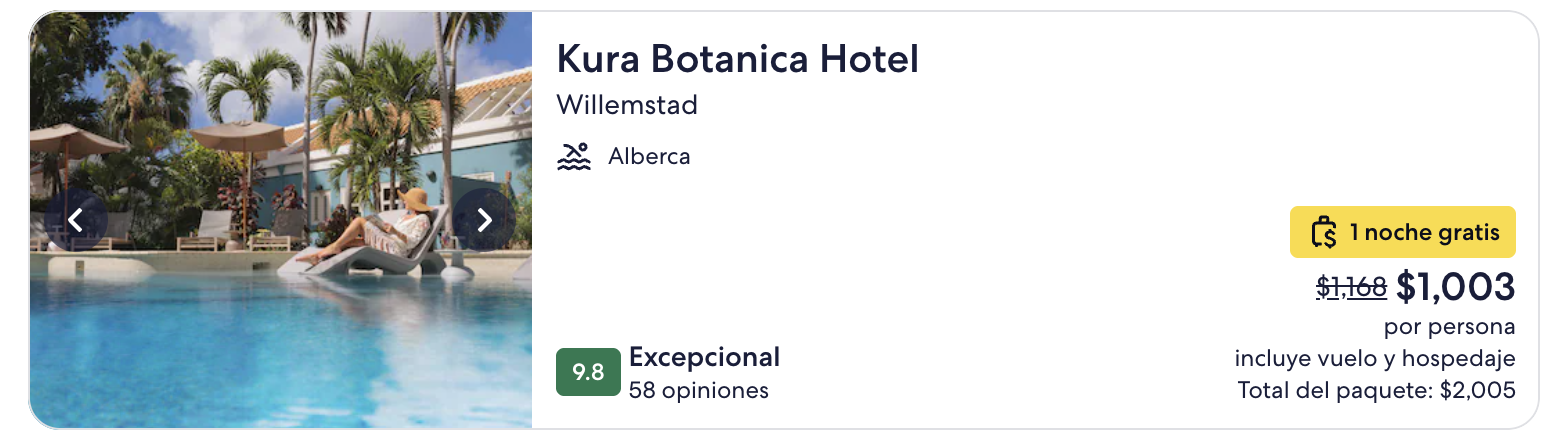Show the previous hotel photo
Image resolution: width=1562 pixels, height=444 pixels.
[x=76, y=220]
